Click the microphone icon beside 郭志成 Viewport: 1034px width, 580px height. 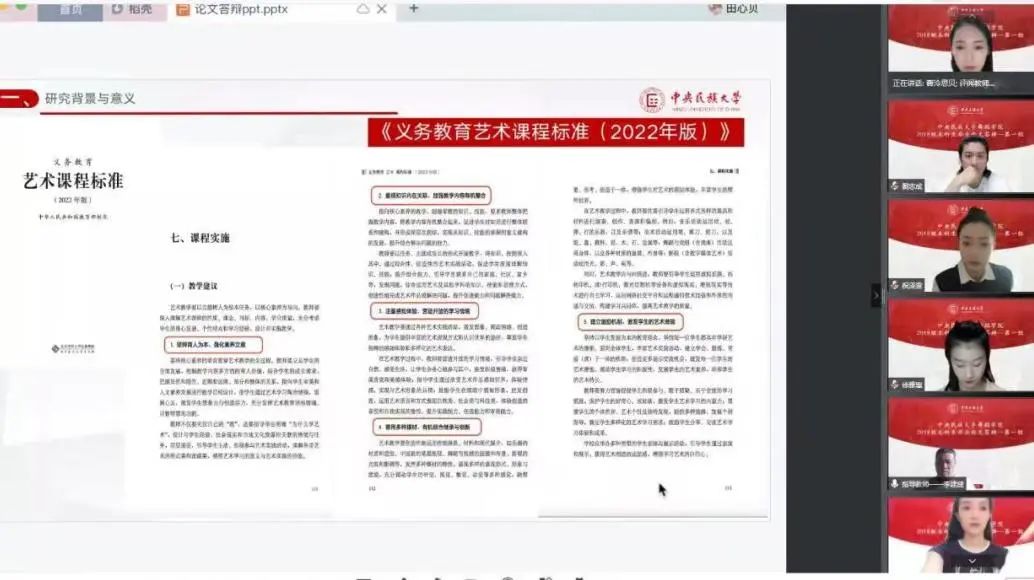[895, 186]
